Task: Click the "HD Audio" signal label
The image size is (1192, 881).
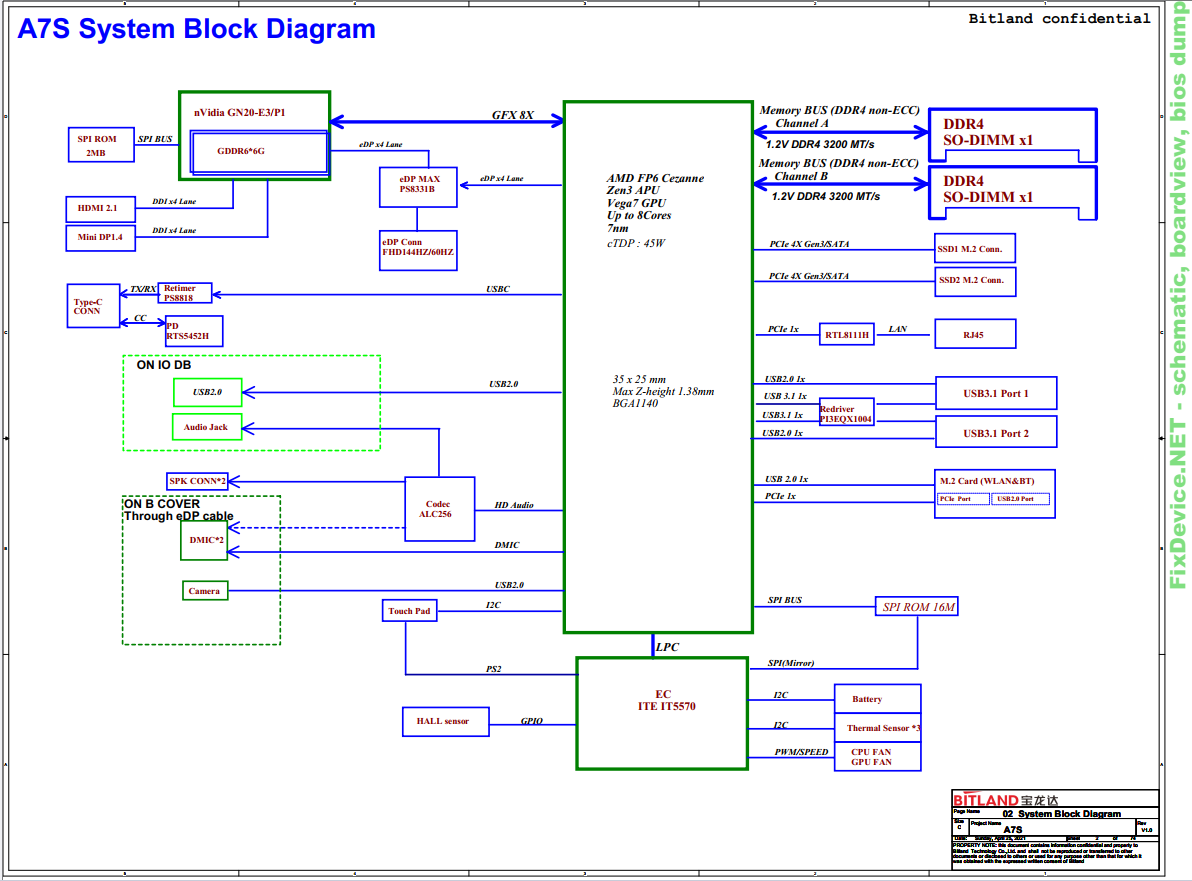Action: [x=514, y=505]
